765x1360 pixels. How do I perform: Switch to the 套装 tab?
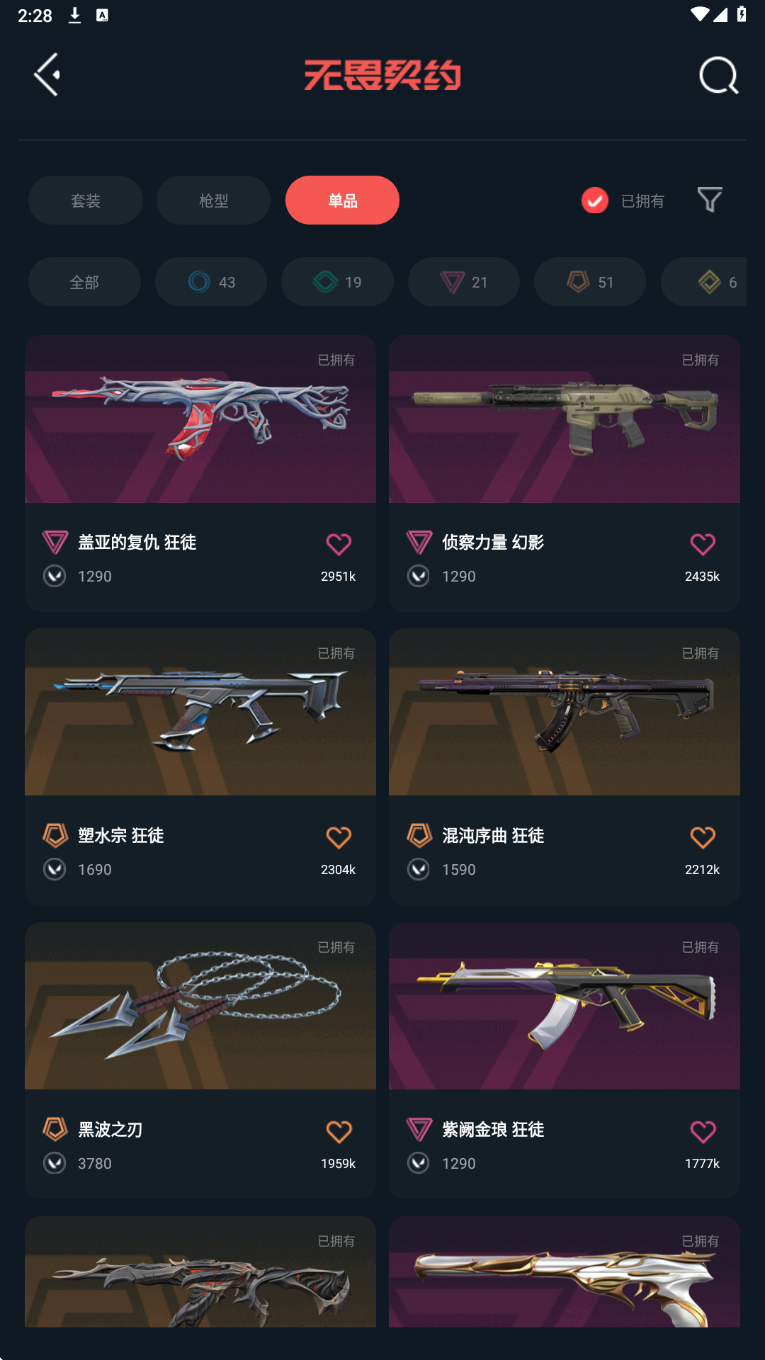coord(85,200)
